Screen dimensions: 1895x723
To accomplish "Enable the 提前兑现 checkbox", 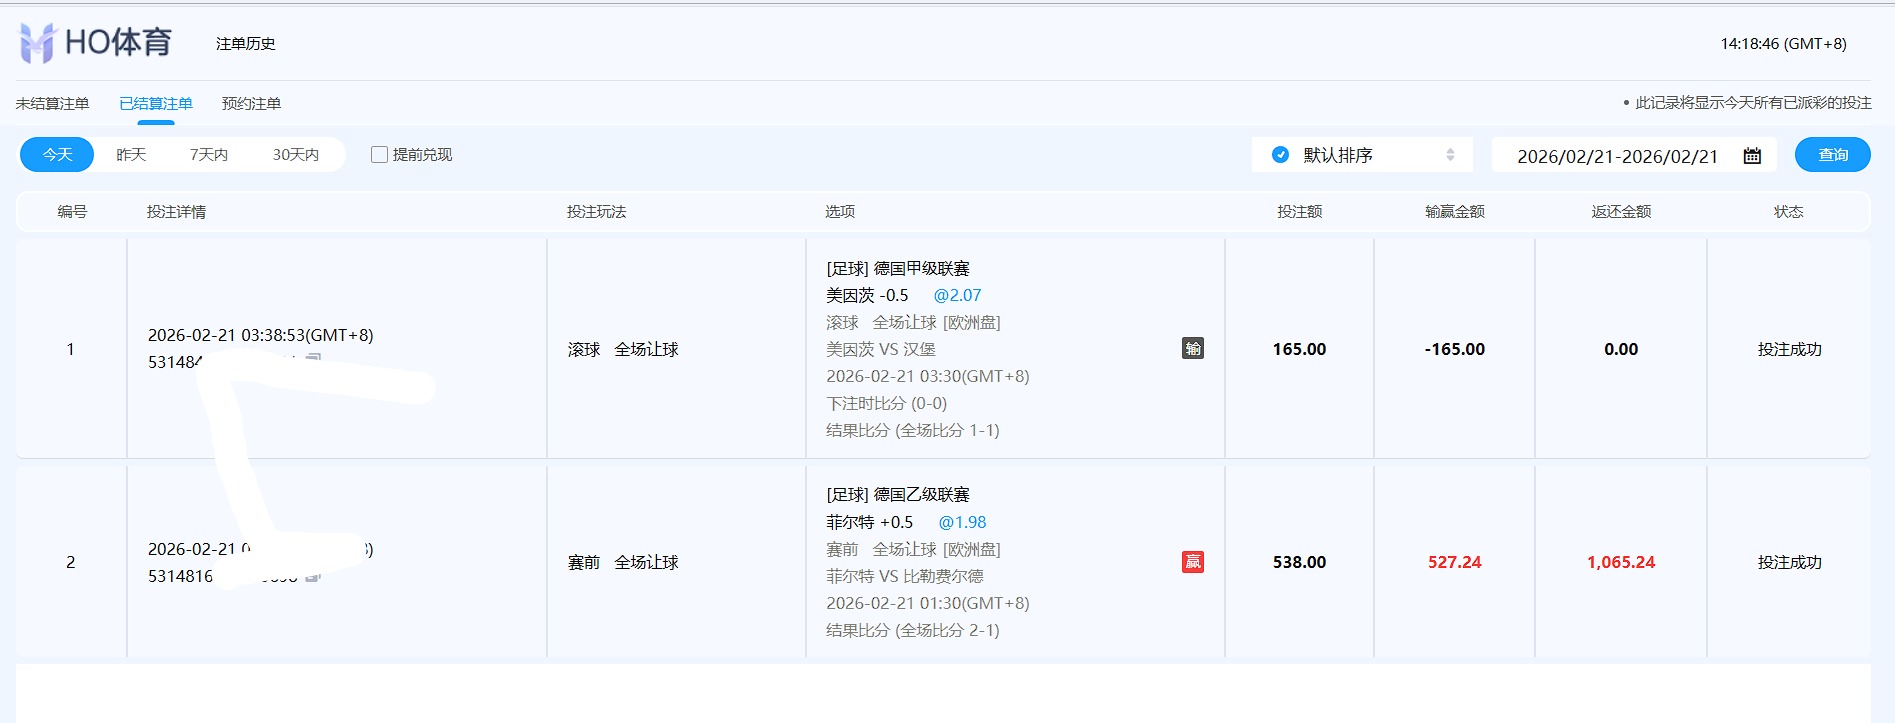I will coord(379,155).
